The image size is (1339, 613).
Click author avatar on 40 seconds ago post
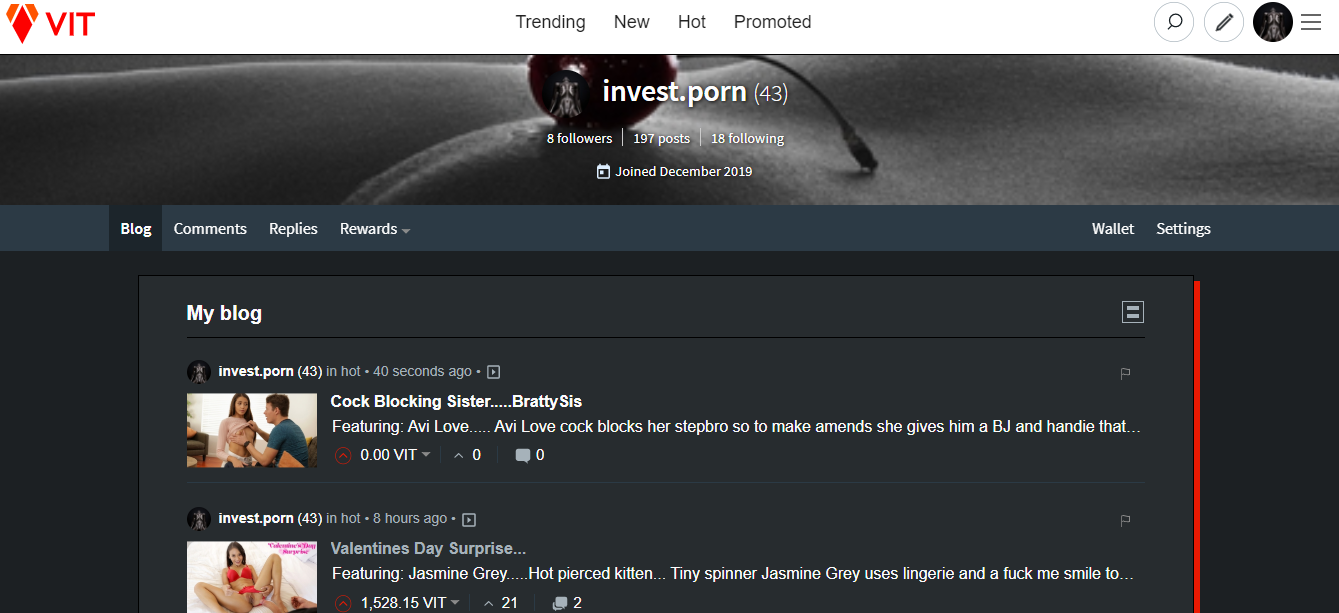[x=199, y=372]
